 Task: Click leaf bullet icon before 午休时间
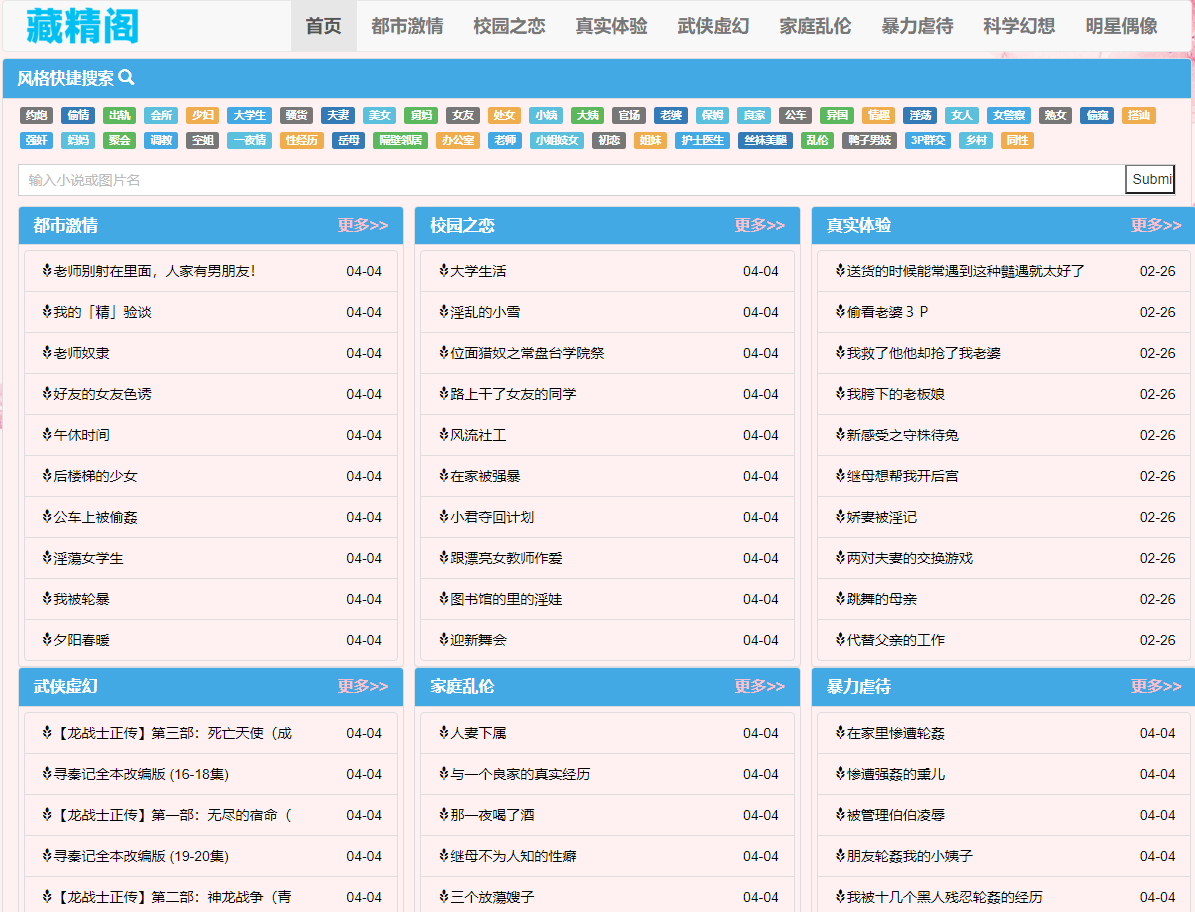tap(47, 435)
